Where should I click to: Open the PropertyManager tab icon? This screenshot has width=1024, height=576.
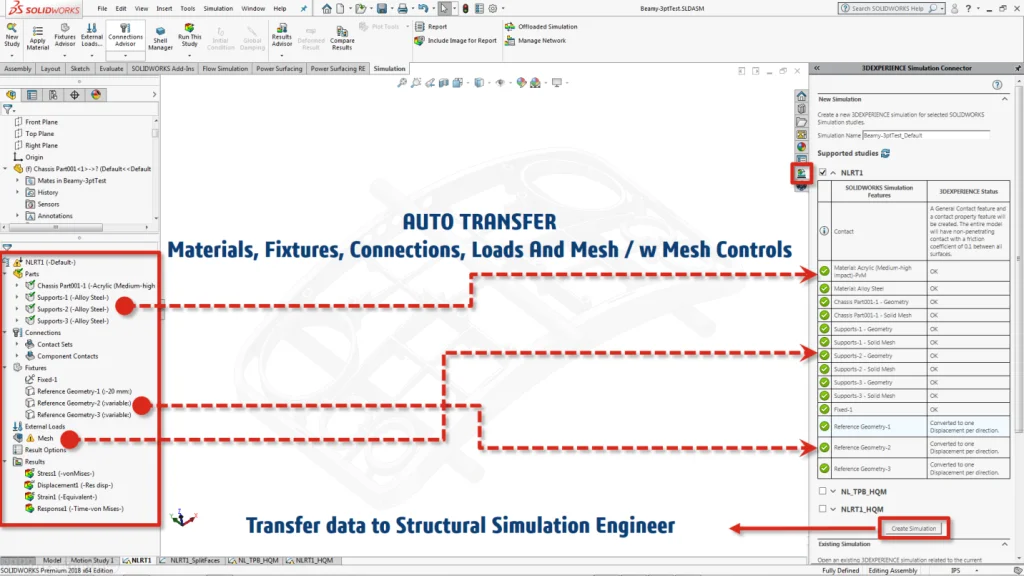pyautogui.click(x=32, y=95)
